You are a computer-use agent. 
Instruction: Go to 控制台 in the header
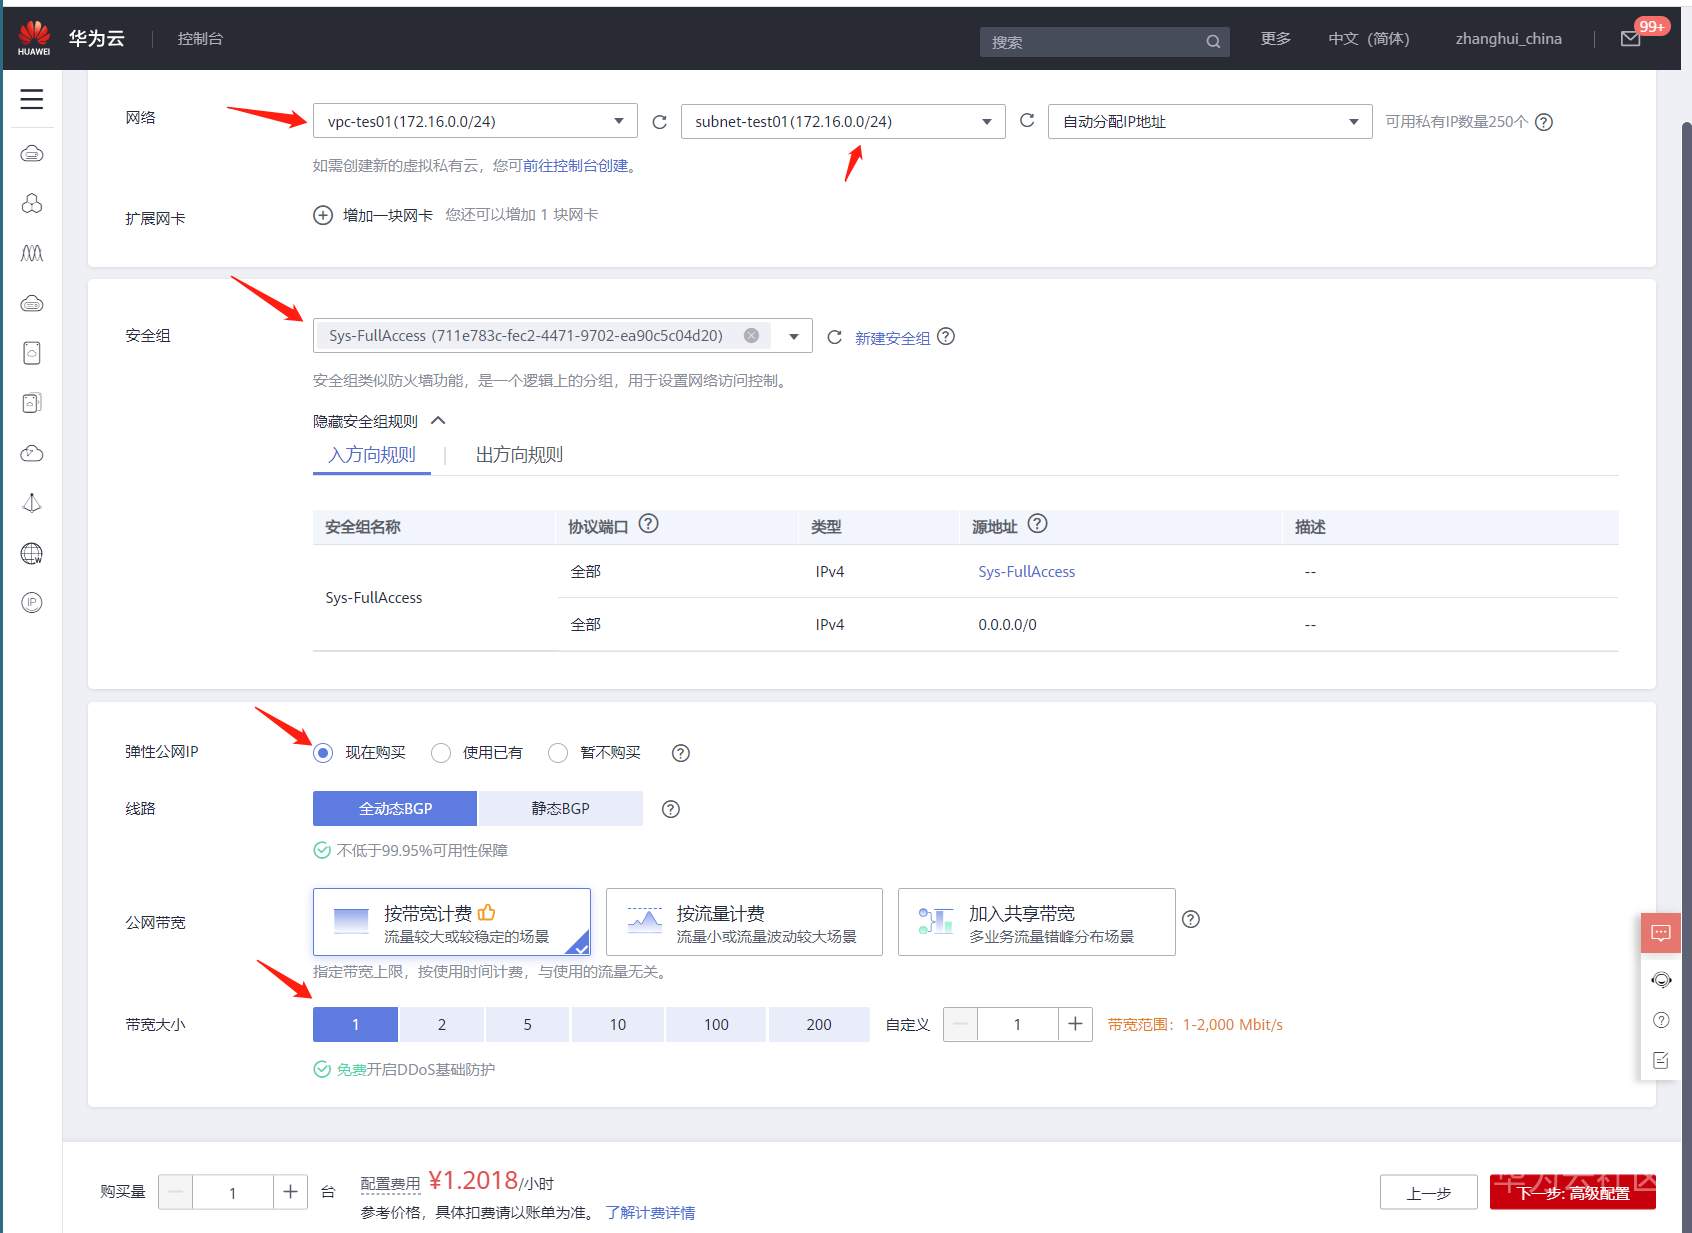click(200, 39)
